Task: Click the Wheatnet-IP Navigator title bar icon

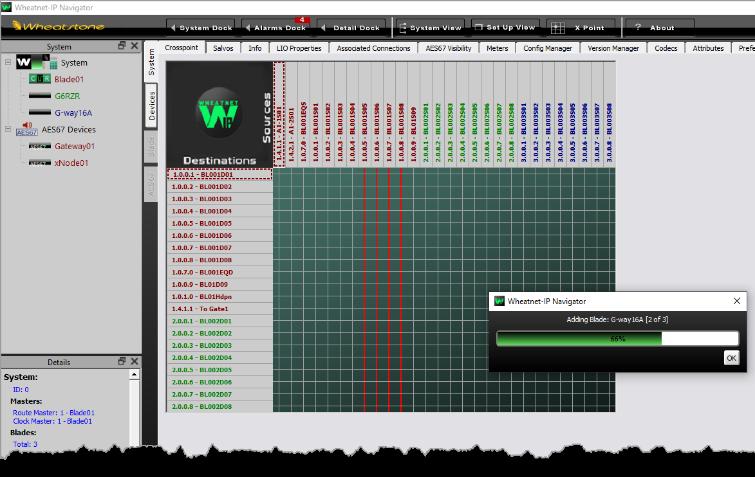Action: 6,7
